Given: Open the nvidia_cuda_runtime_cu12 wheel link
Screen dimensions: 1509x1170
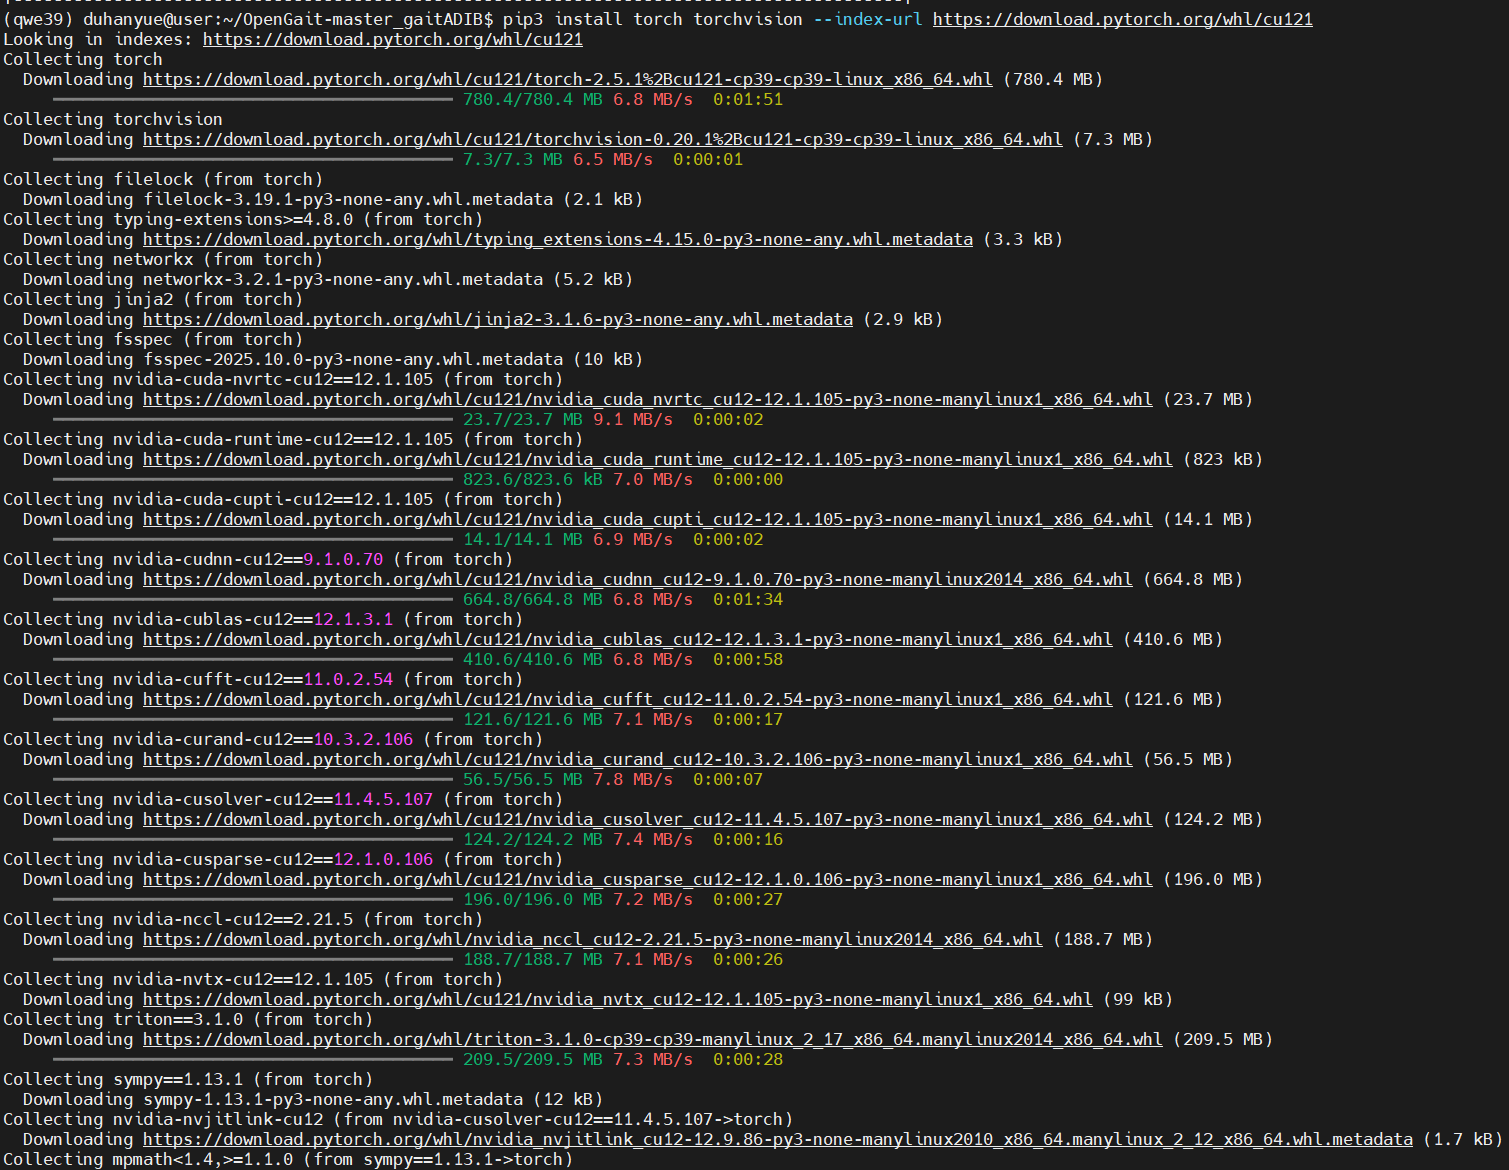Looking at the screenshot, I should 657,459.
